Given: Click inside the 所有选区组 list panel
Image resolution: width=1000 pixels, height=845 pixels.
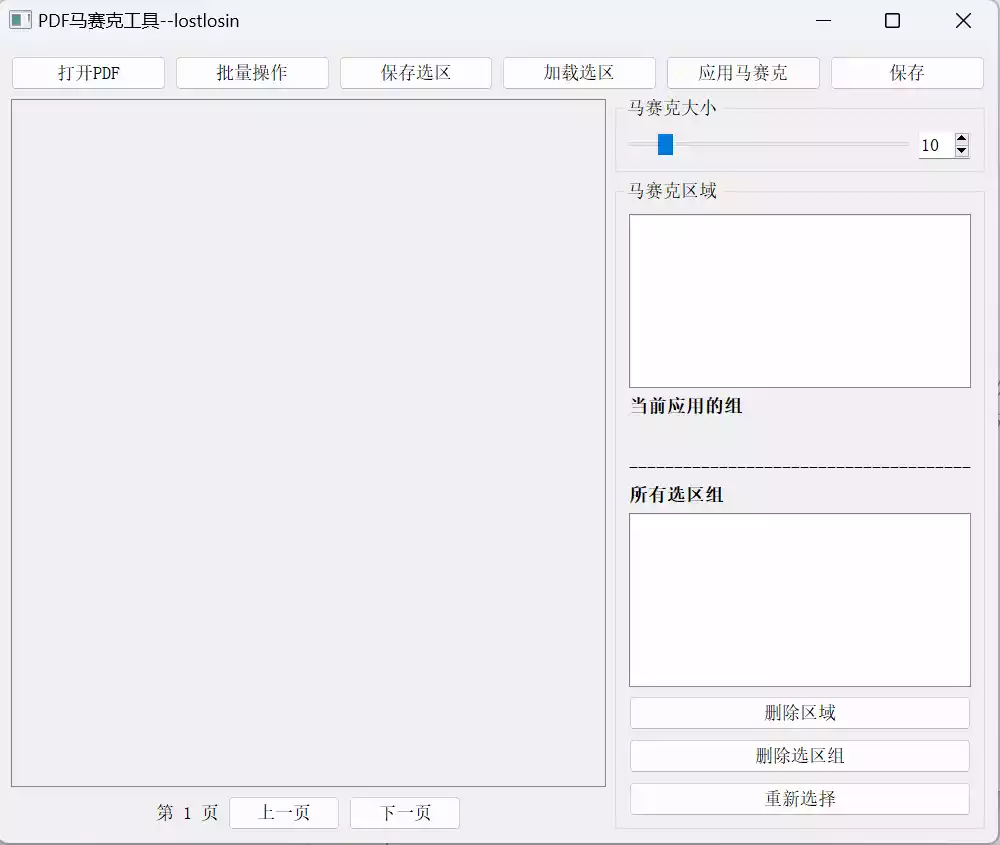Looking at the screenshot, I should point(799,600).
